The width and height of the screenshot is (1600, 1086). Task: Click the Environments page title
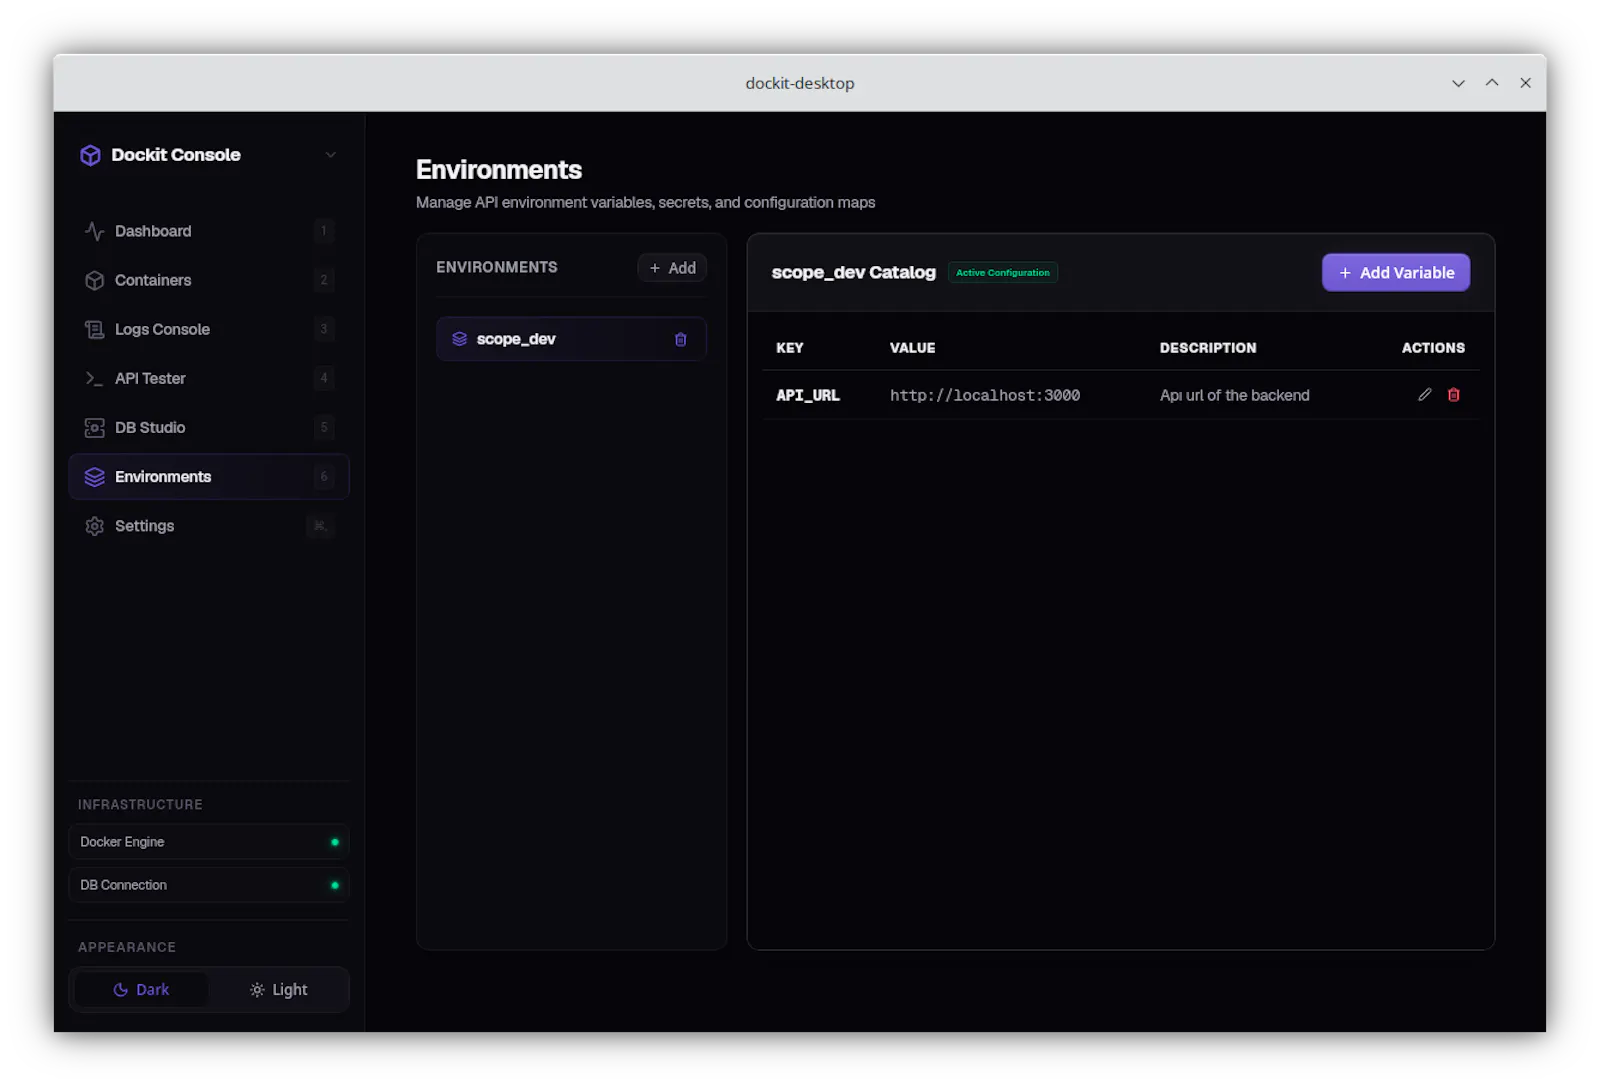tap(499, 170)
